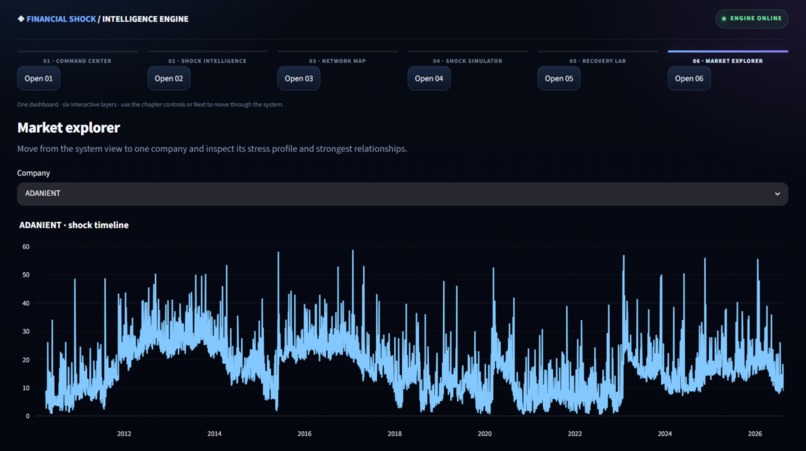Screen dimensions: 806x451
Task: Click the 2014 label on the x-axis
Action: [x=214, y=434]
